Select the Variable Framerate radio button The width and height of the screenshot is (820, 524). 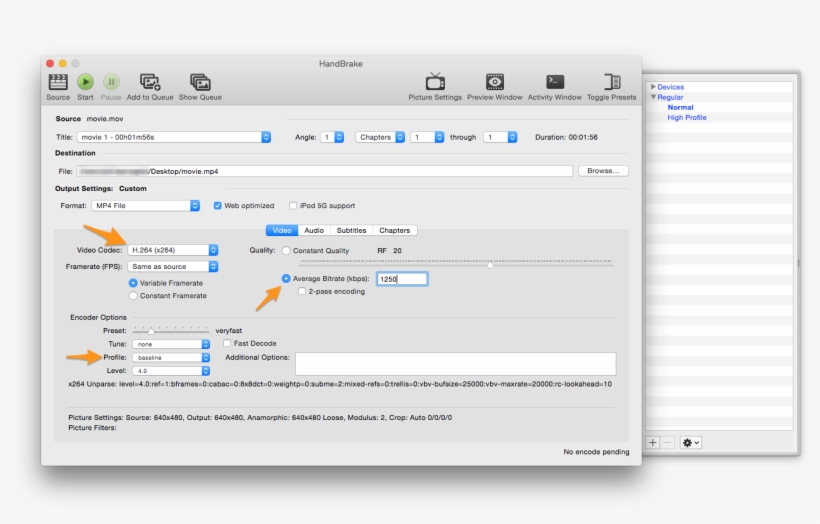click(133, 283)
